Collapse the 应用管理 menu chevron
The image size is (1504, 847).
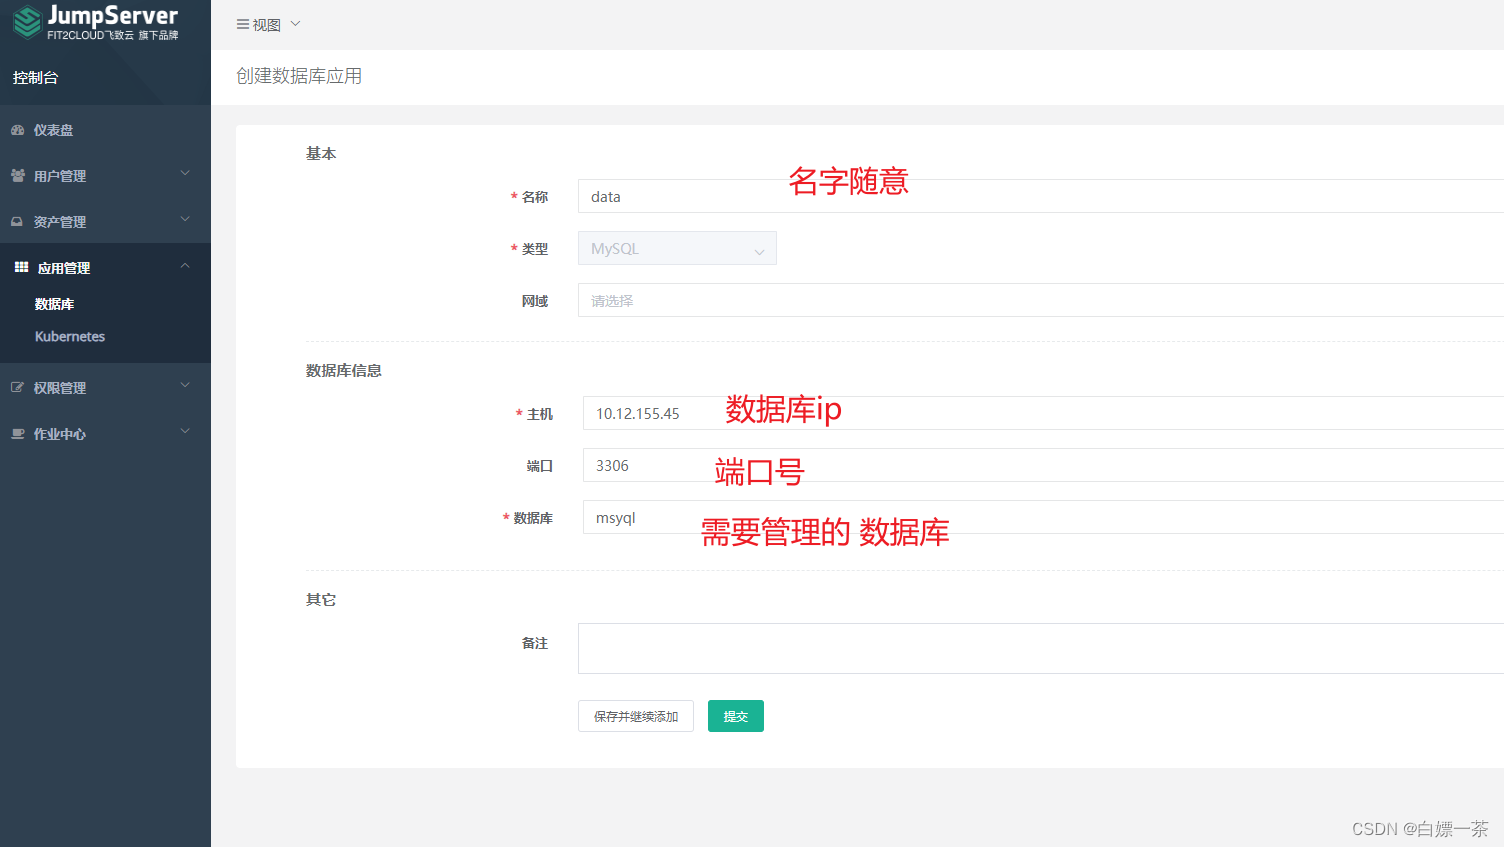185,266
